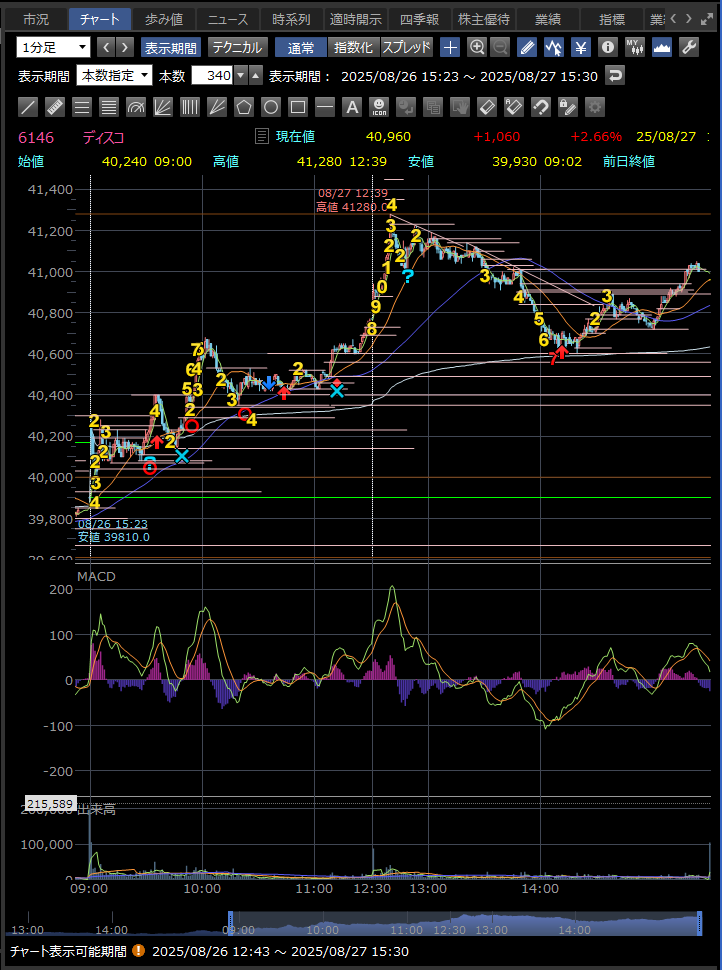This screenshot has width=722, height=970.
Task: Go to next timeframe with right chevron
Action: 125,47
